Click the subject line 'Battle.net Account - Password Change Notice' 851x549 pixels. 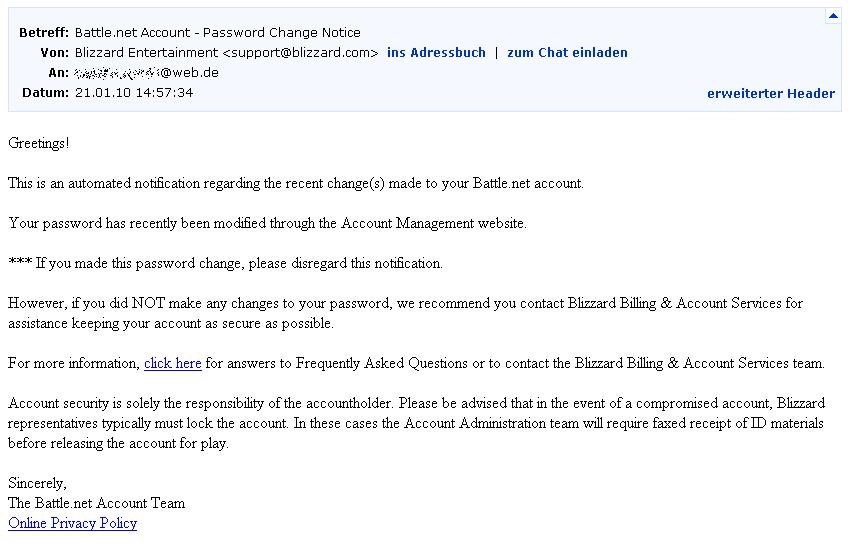(218, 32)
